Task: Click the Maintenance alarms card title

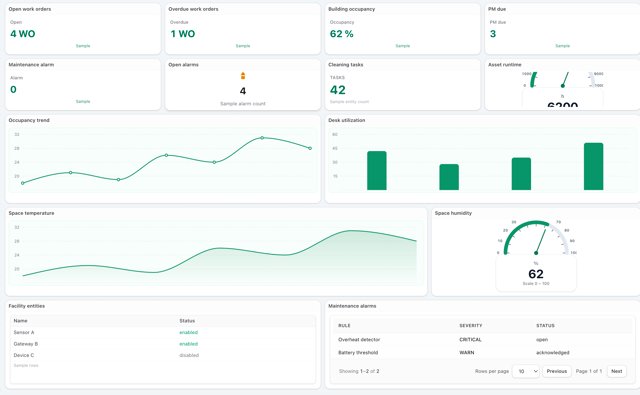Action: click(352, 306)
